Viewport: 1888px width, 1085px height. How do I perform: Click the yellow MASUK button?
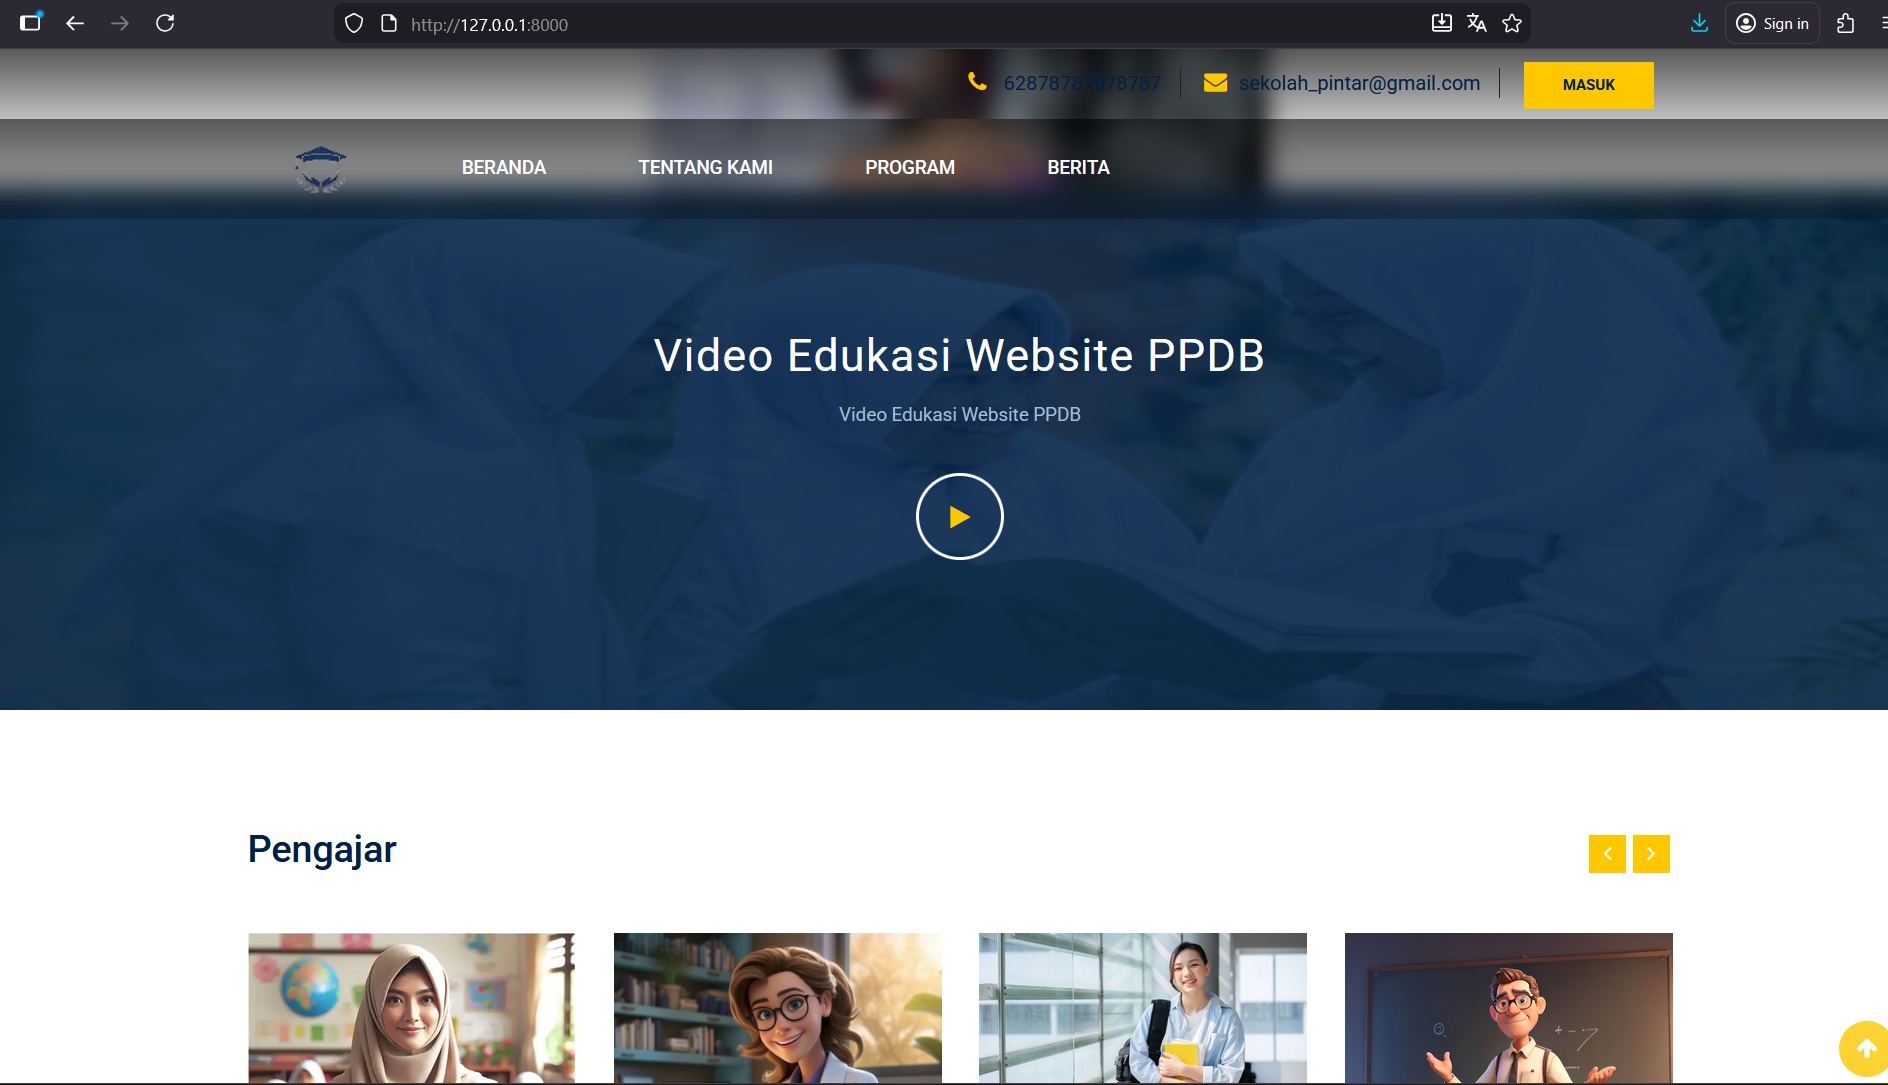click(1588, 85)
